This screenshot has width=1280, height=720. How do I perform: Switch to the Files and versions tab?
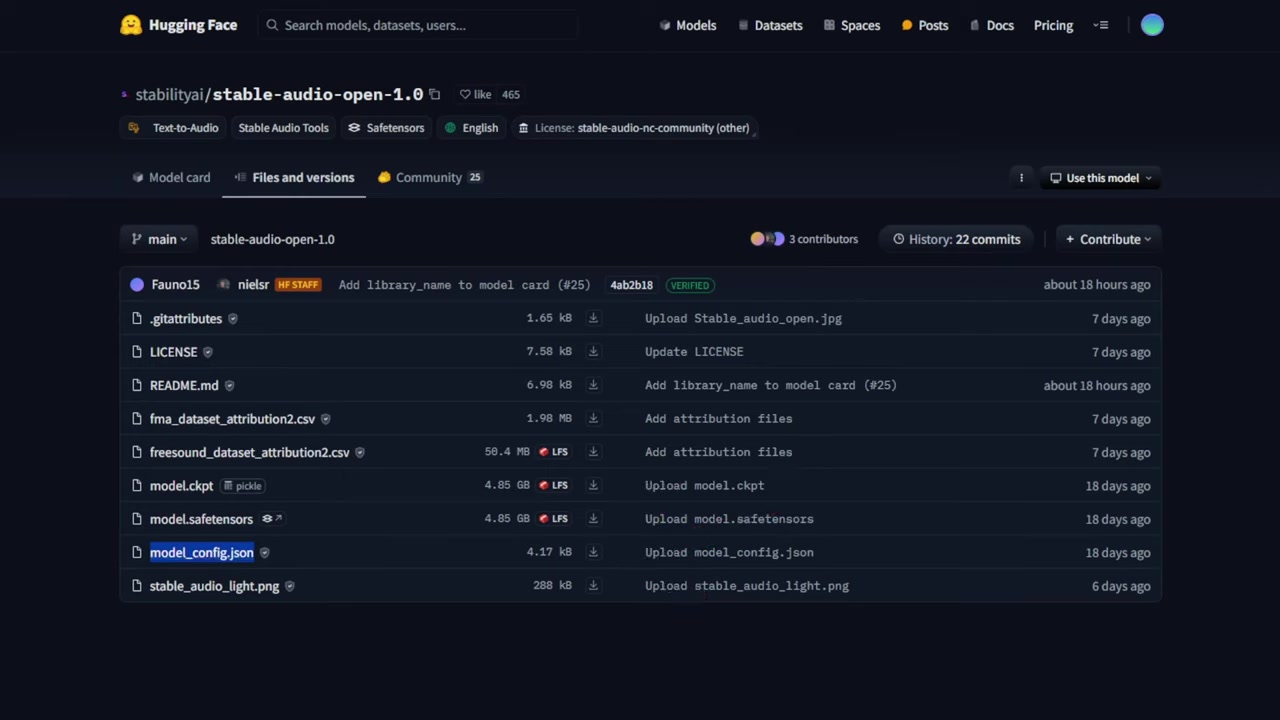(294, 177)
